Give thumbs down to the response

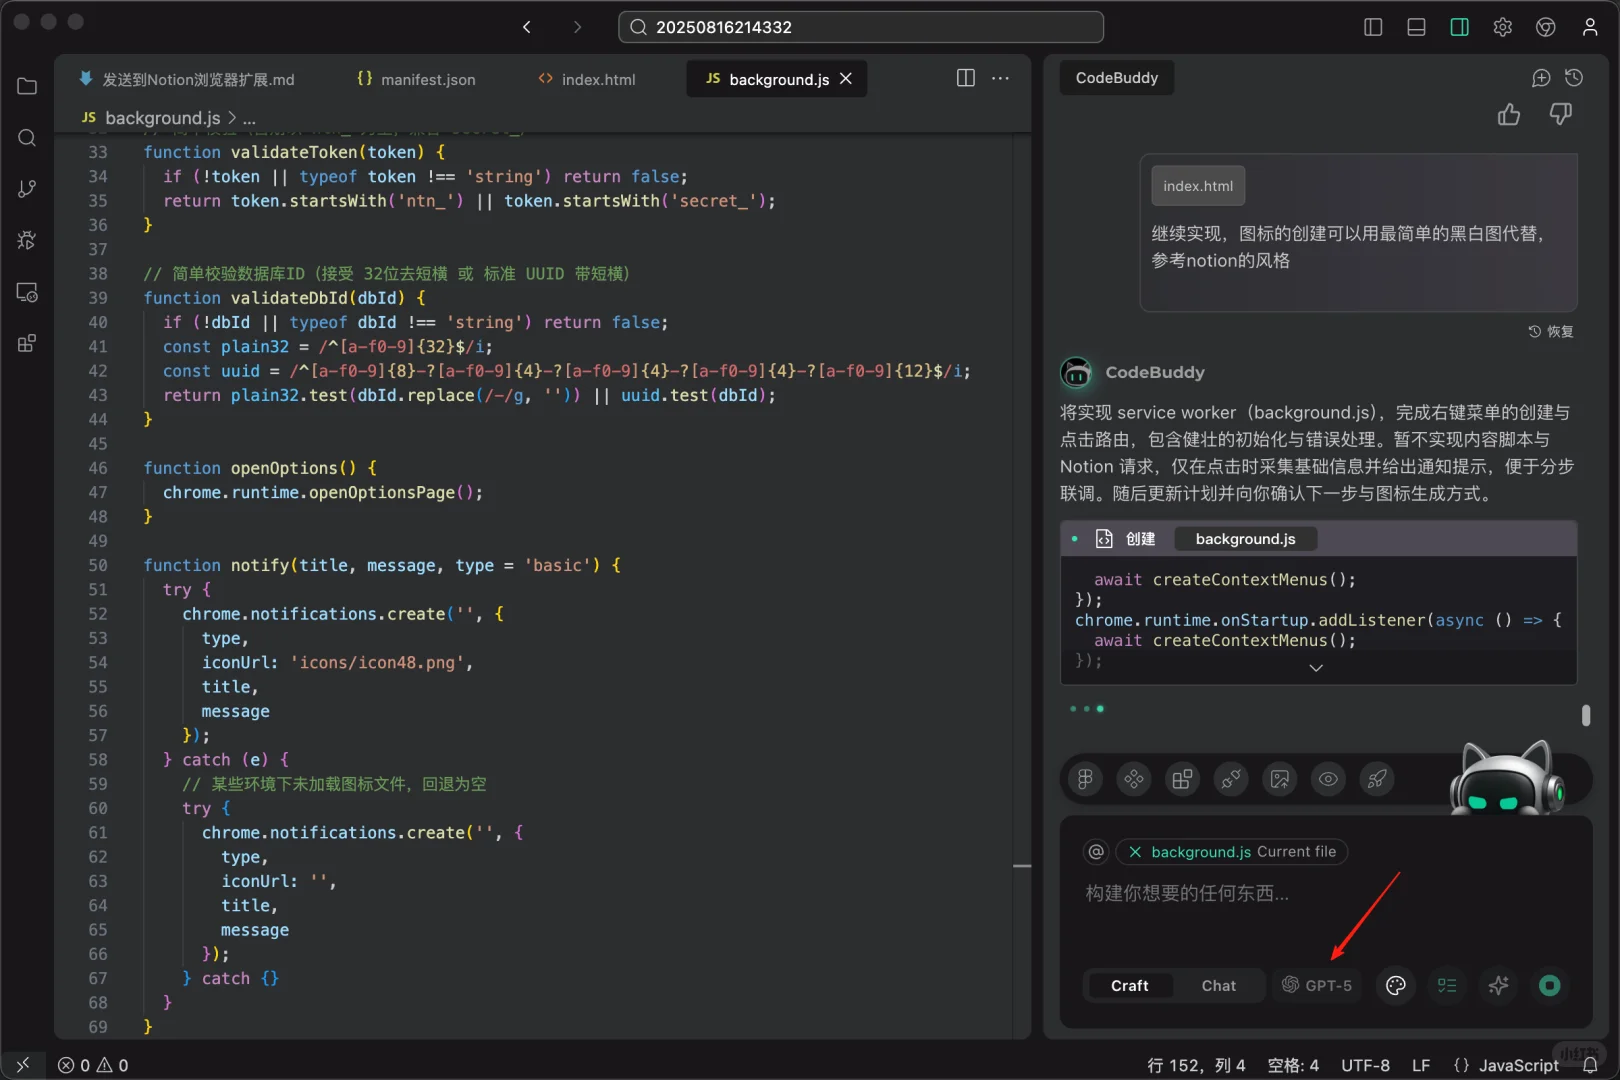pyautogui.click(x=1560, y=115)
